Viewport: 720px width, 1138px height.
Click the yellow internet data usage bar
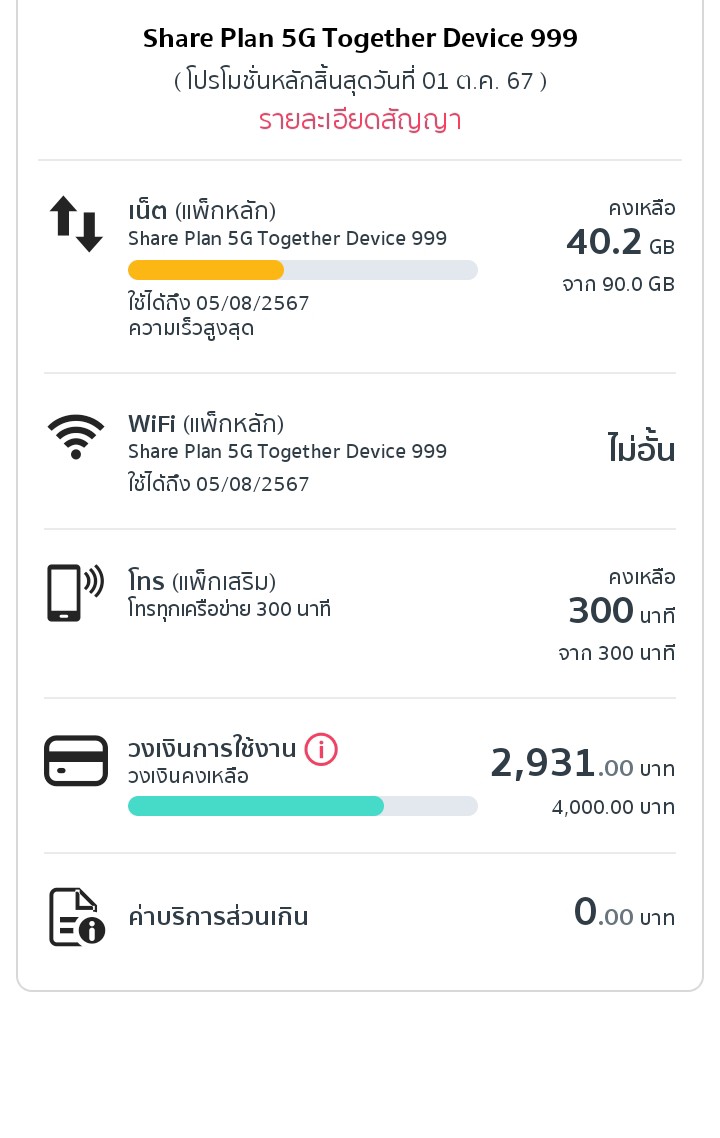click(x=206, y=270)
